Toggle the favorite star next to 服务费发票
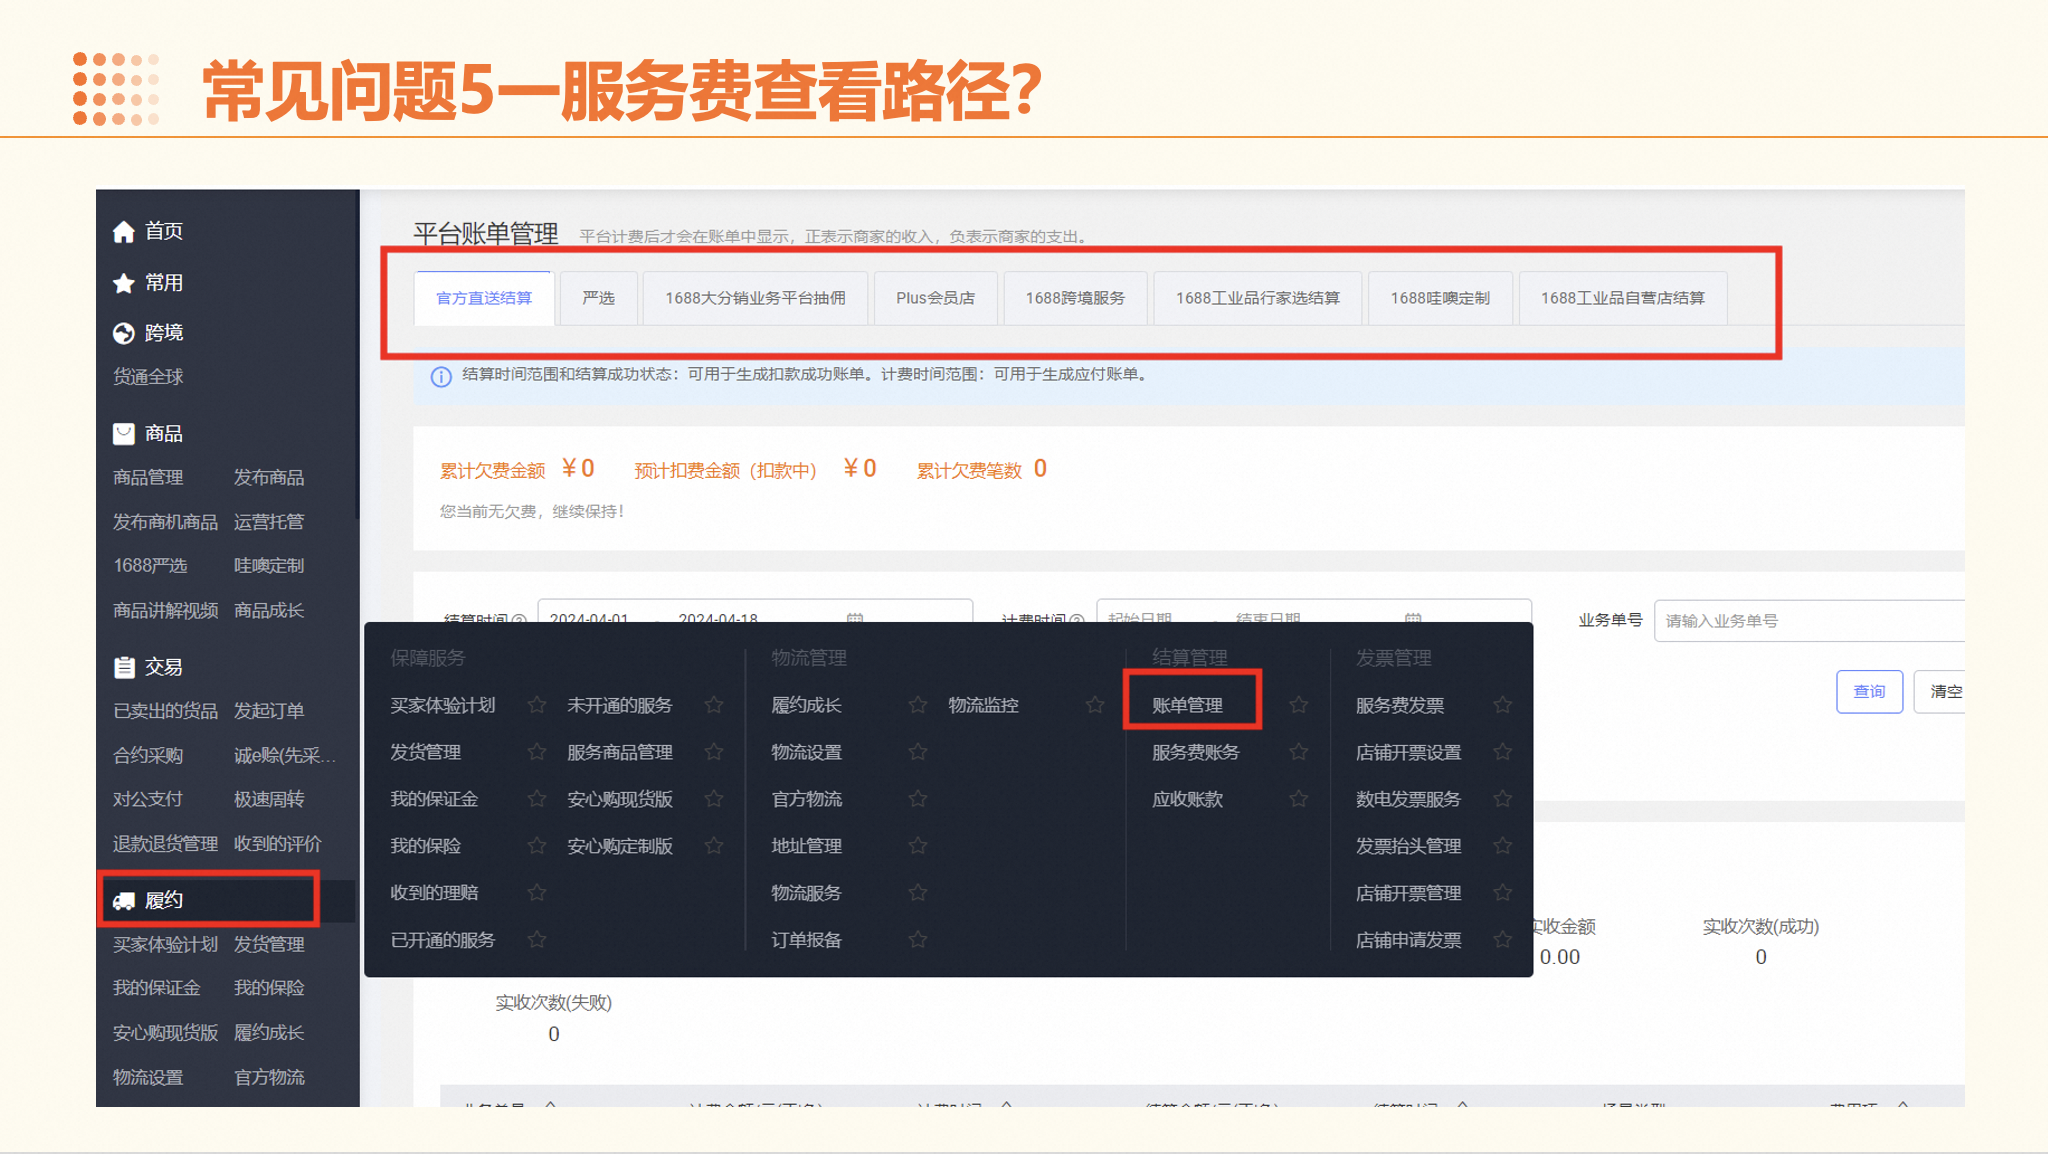 (1502, 705)
